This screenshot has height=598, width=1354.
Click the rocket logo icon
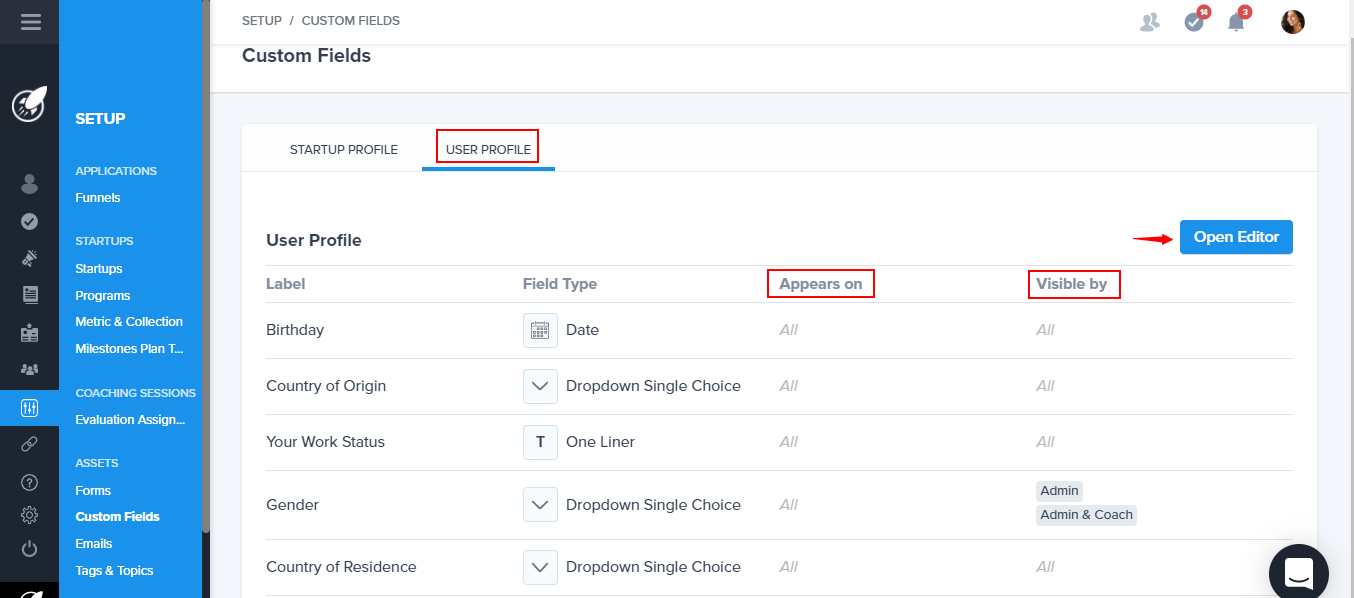pos(29,105)
